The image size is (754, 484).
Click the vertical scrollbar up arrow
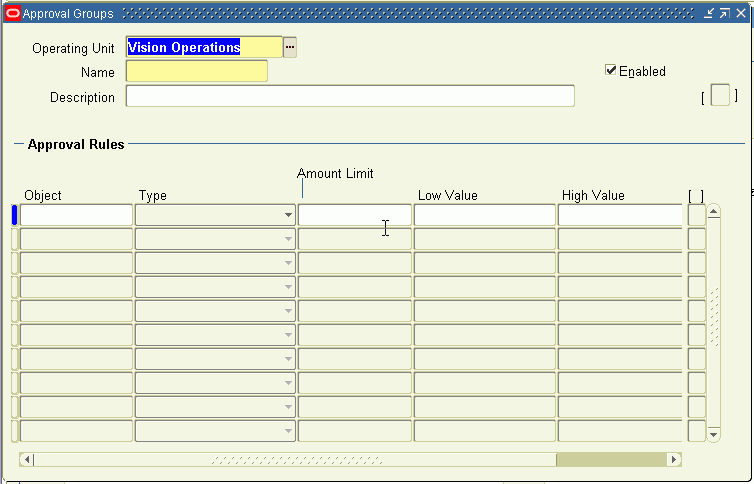(x=714, y=211)
